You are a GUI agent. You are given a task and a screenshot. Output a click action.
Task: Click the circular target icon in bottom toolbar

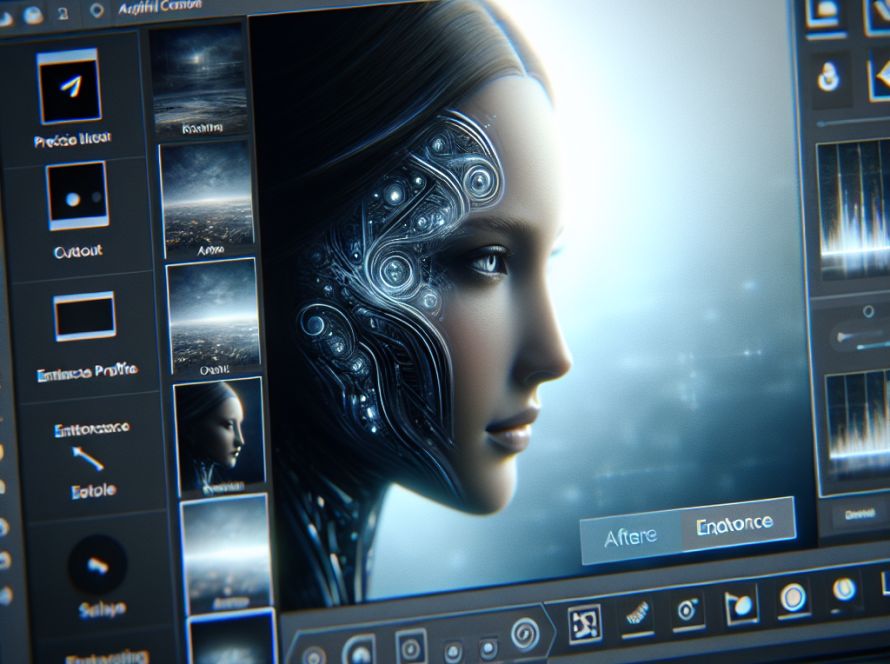coord(688,607)
